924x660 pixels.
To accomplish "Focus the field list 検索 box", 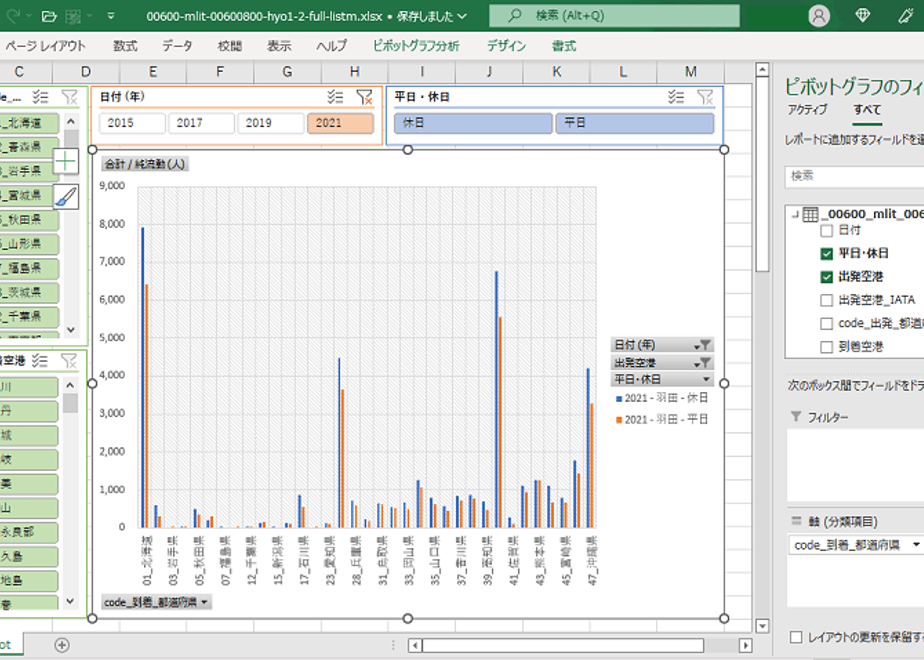I will pos(854,176).
